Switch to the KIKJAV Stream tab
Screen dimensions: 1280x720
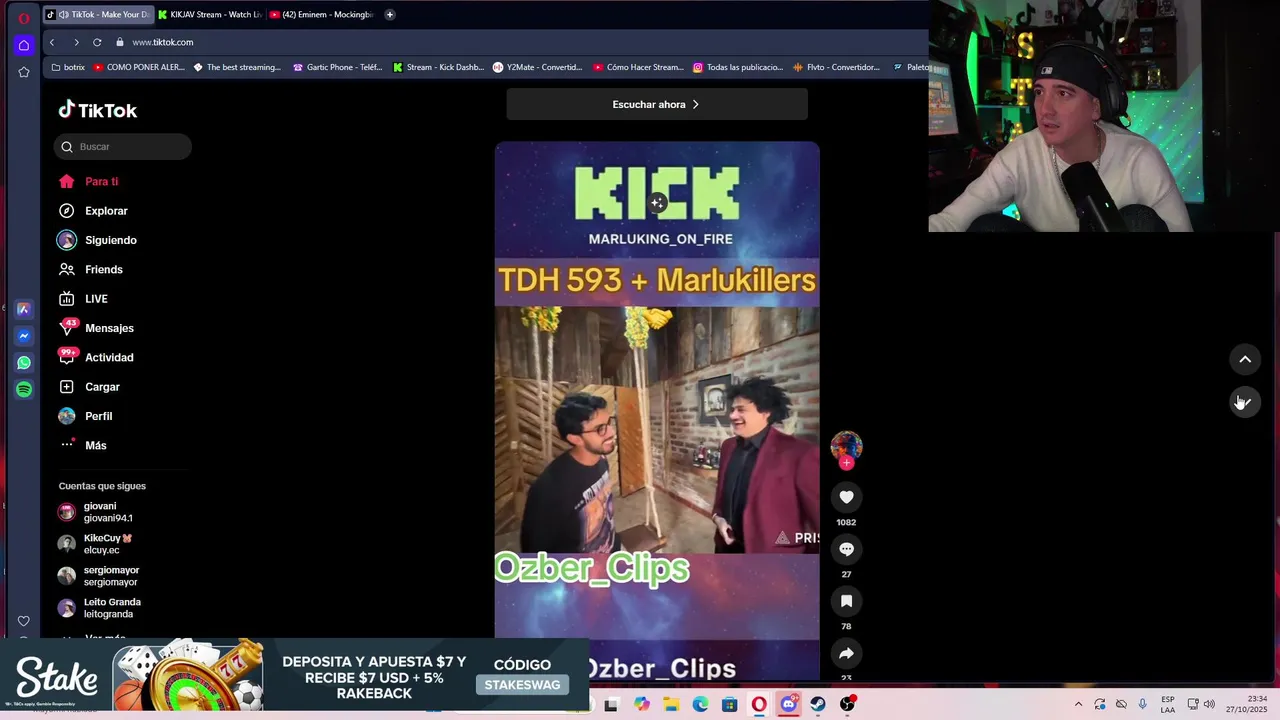click(210, 14)
